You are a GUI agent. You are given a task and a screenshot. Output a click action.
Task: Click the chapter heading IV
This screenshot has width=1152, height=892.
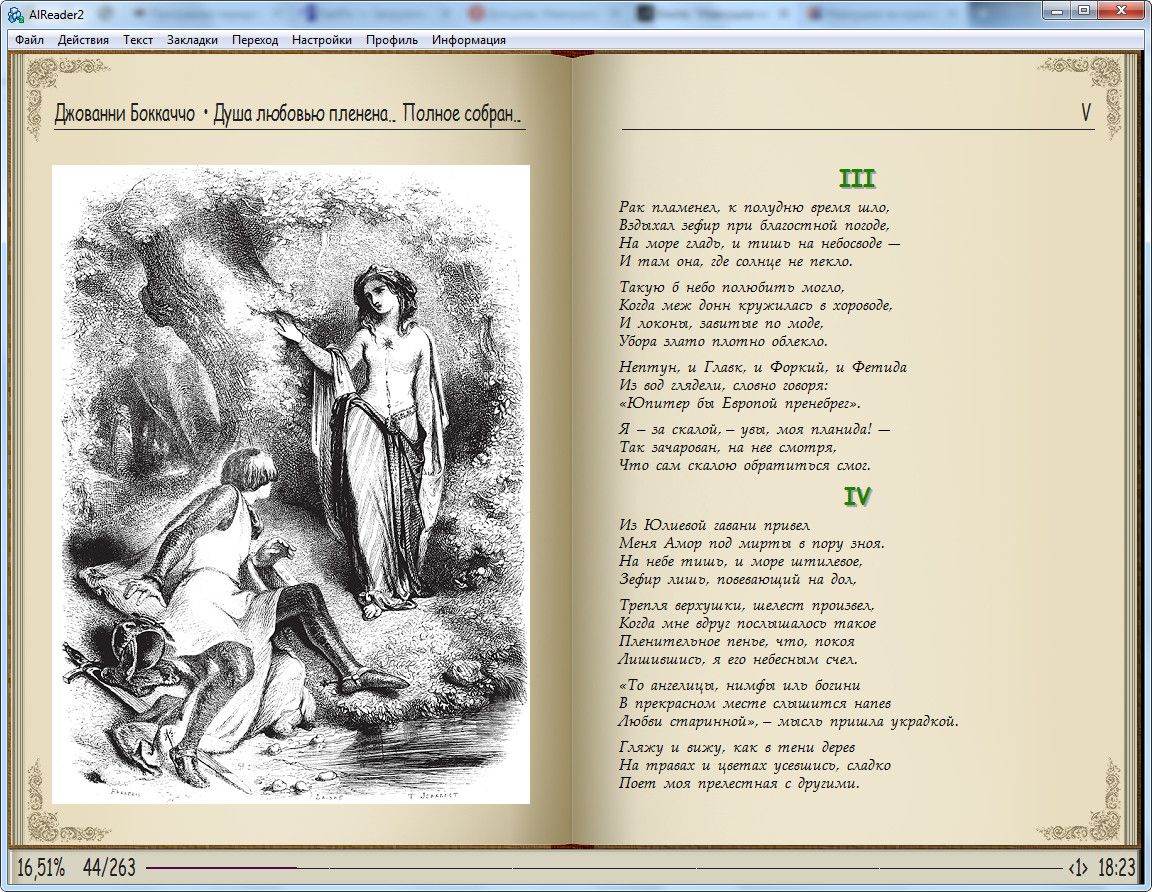point(857,497)
